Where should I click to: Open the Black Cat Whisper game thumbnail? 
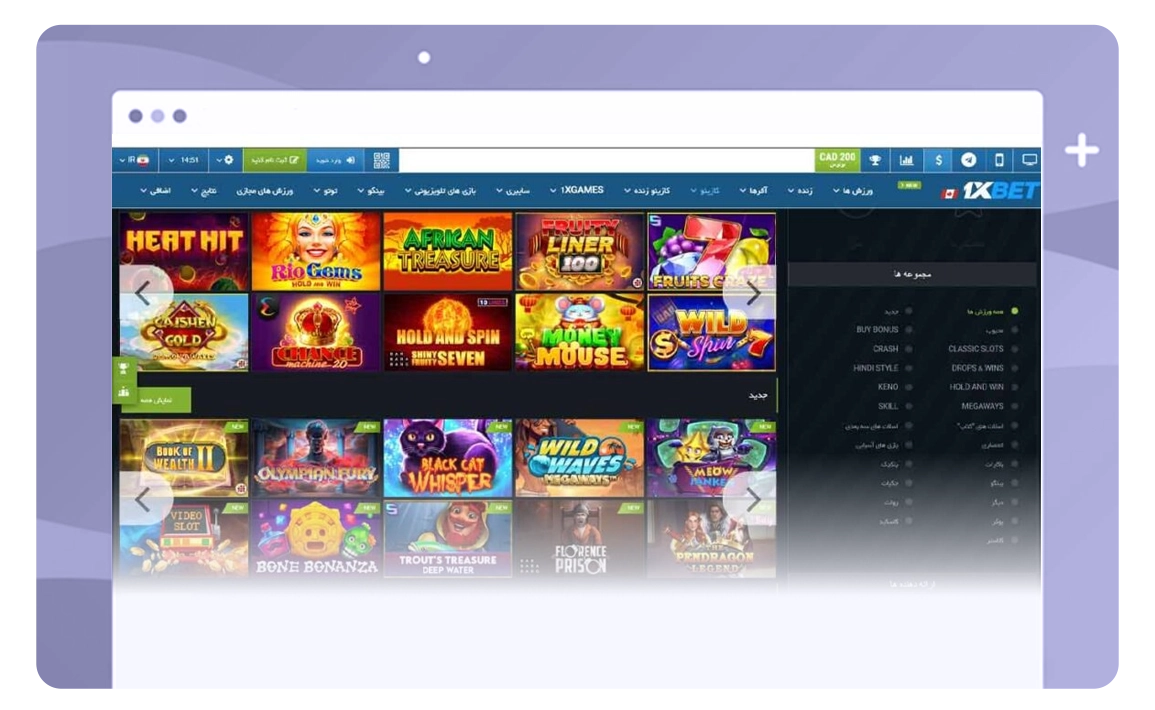click(x=447, y=458)
